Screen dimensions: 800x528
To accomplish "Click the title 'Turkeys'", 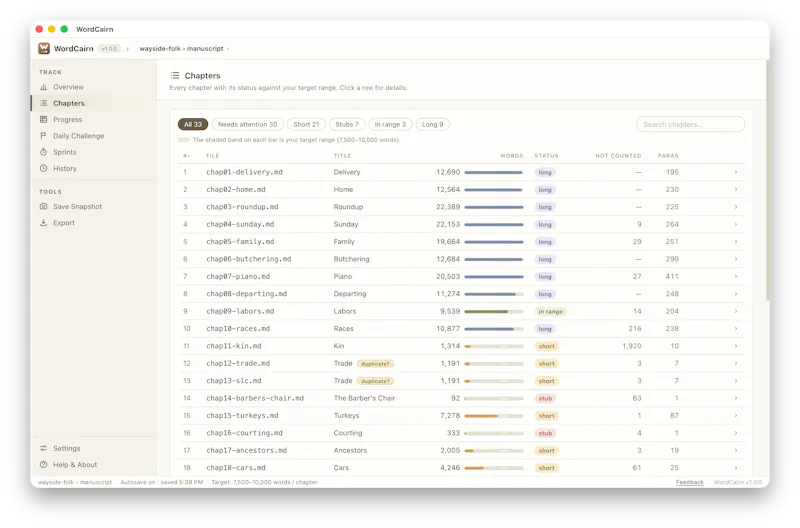I will (346, 416).
